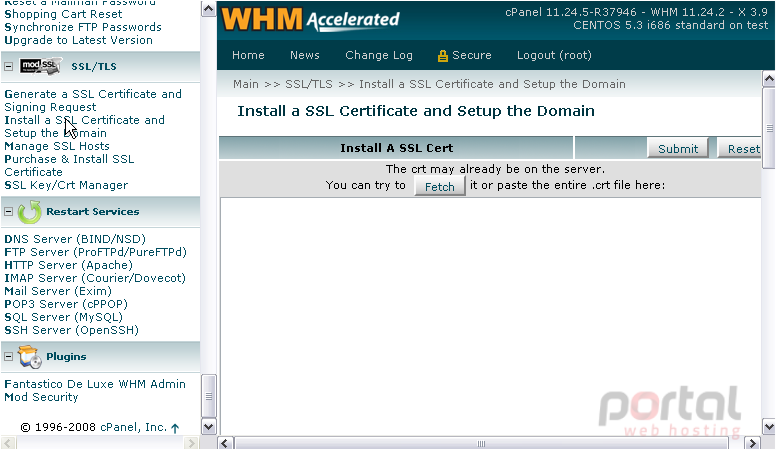Click the mod SSL icon in sidebar

[x=41, y=66]
